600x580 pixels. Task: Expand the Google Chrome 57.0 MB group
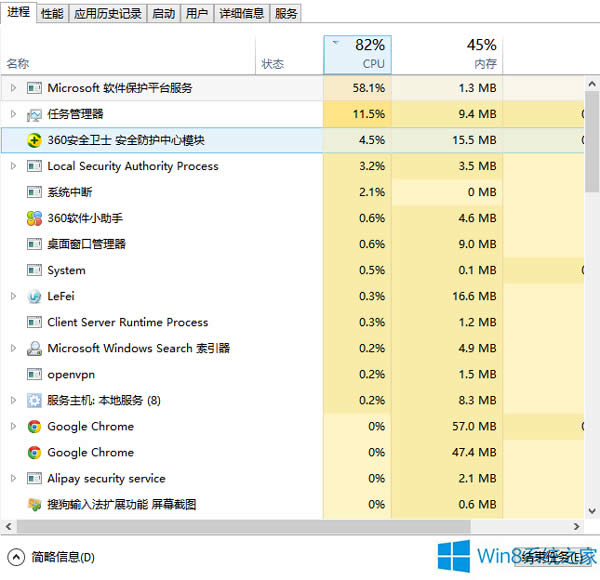click(13, 426)
